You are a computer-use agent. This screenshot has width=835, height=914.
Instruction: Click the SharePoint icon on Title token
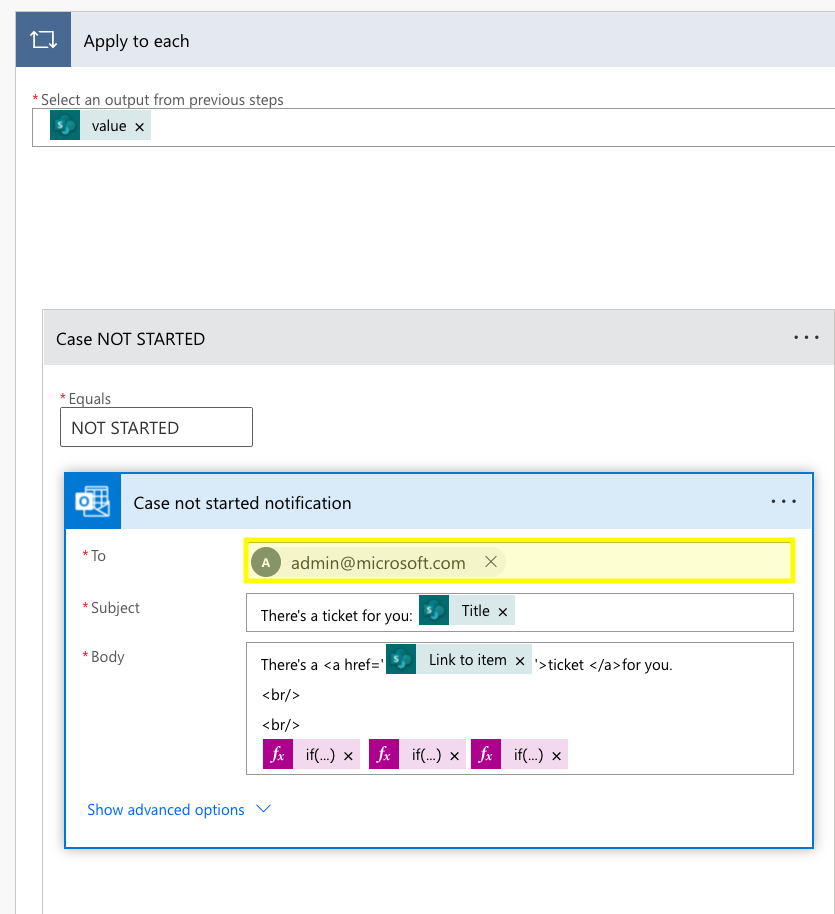434,611
